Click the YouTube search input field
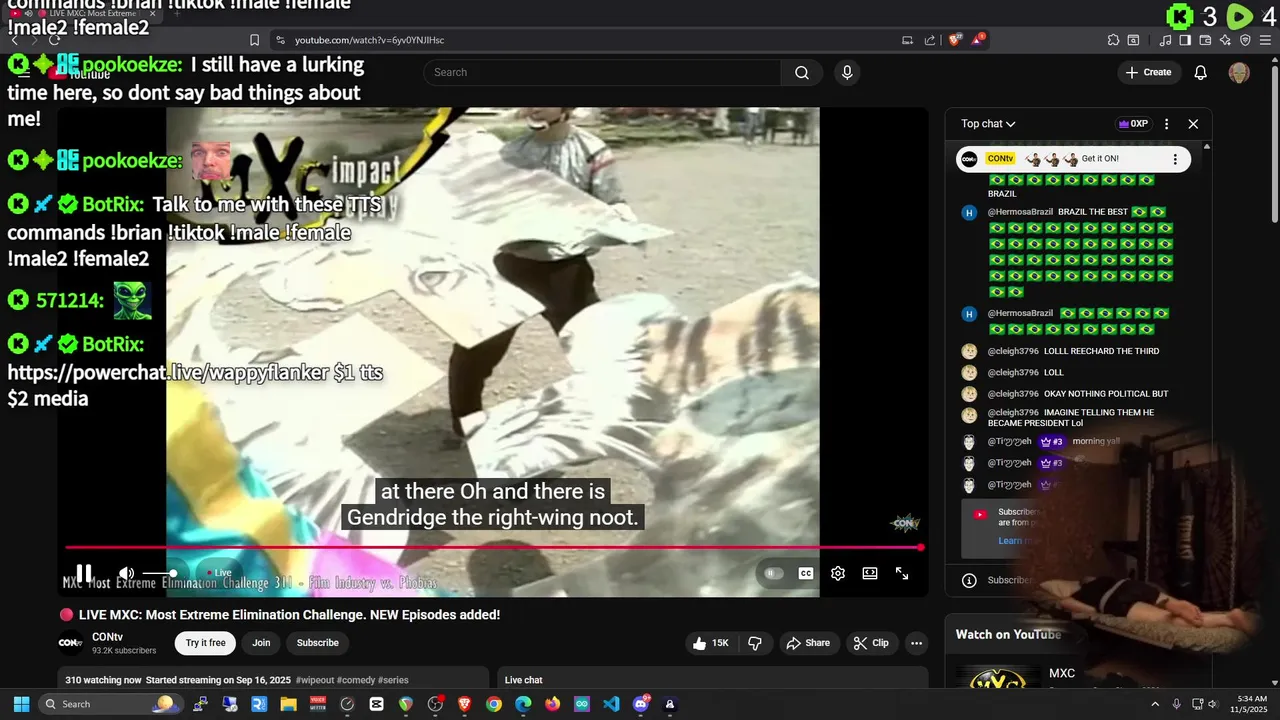The image size is (1280, 720). pyautogui.click(x=602, y=72)
